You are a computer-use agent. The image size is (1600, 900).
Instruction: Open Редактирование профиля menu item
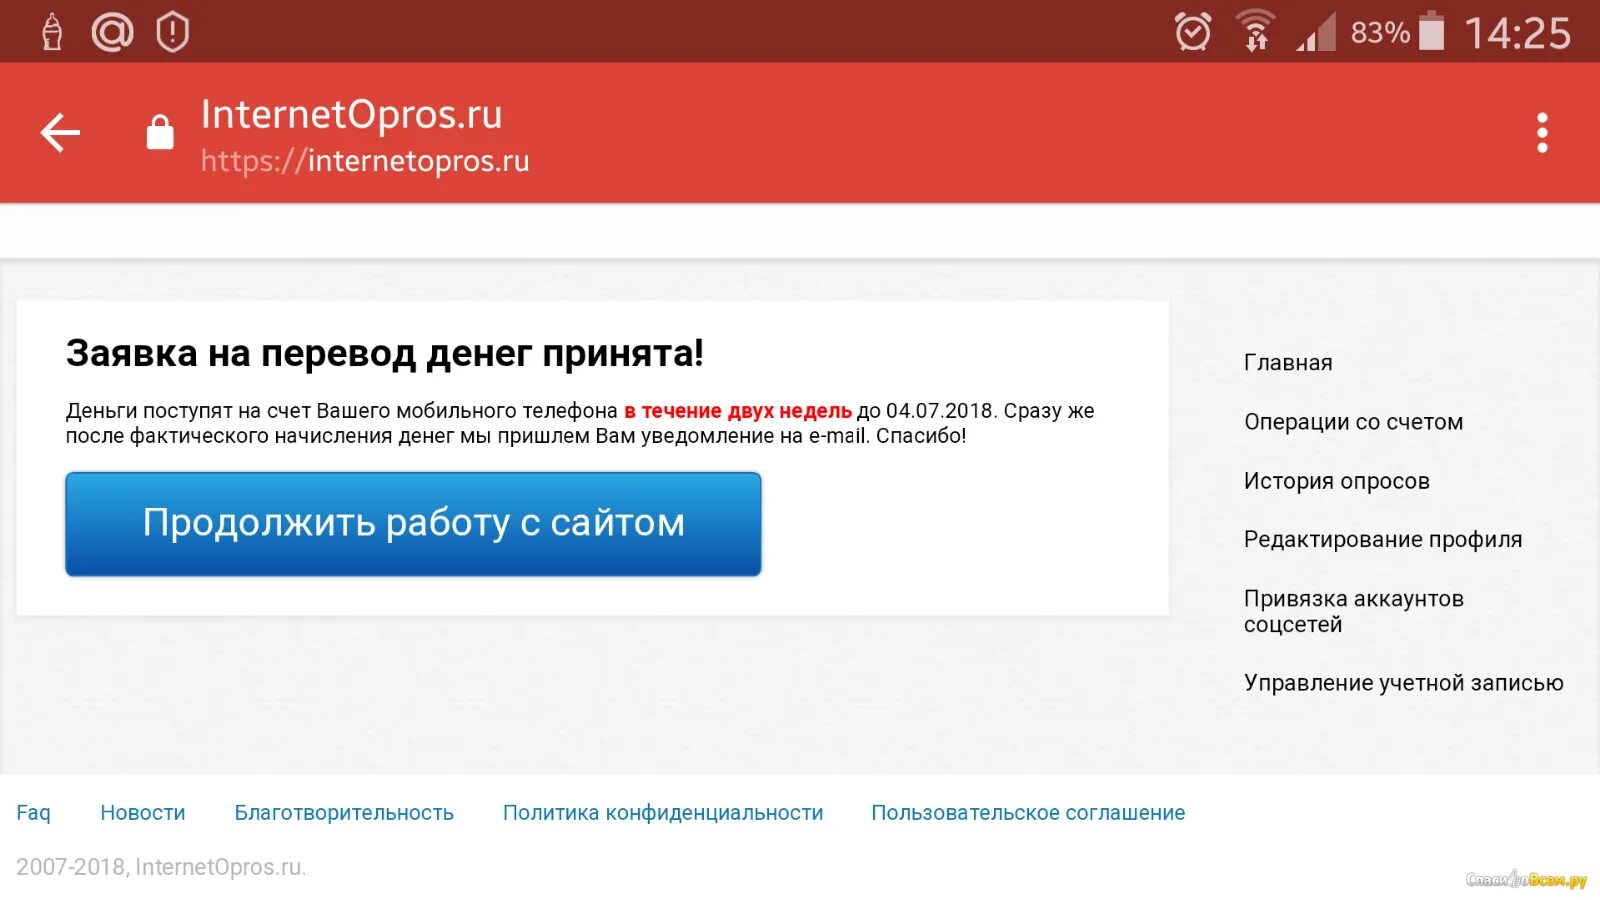(x=1383, y=540)
